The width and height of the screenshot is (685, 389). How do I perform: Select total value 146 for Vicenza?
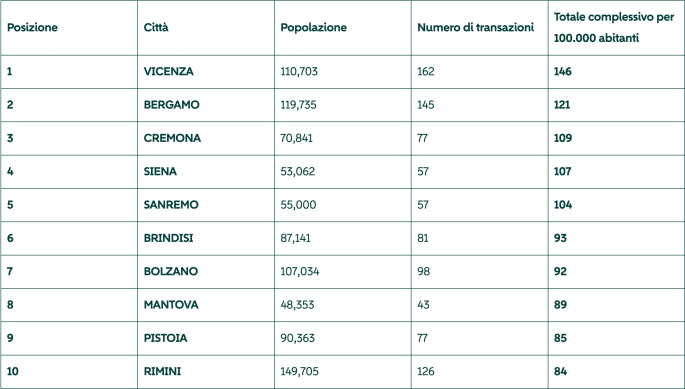click(563, 71)
